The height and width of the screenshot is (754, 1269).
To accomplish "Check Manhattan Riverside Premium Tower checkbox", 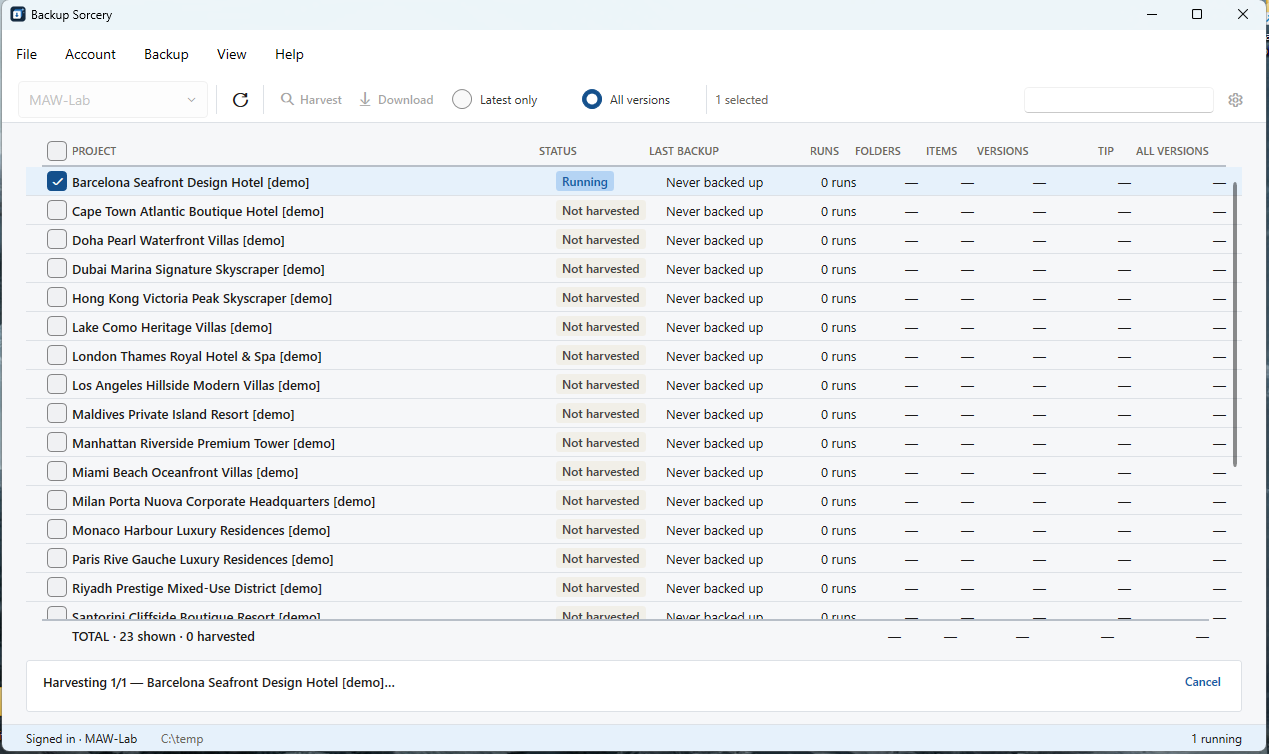I will [57, 443].
